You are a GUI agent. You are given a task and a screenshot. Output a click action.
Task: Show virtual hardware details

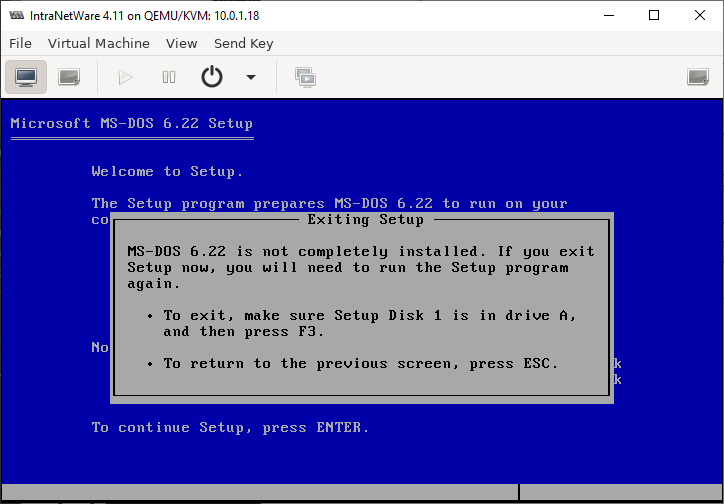[x=69, y=77]
